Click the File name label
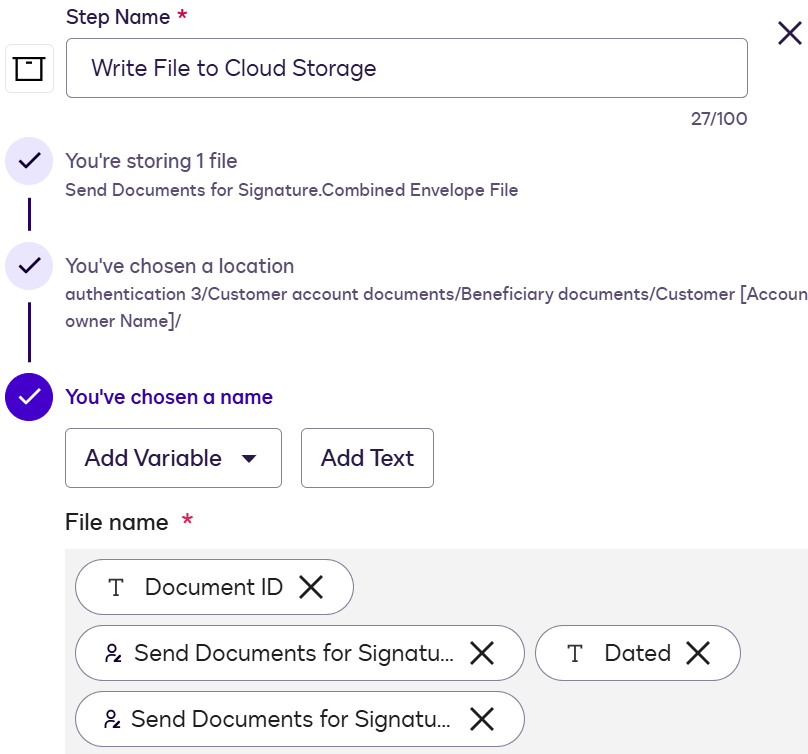 116,522
